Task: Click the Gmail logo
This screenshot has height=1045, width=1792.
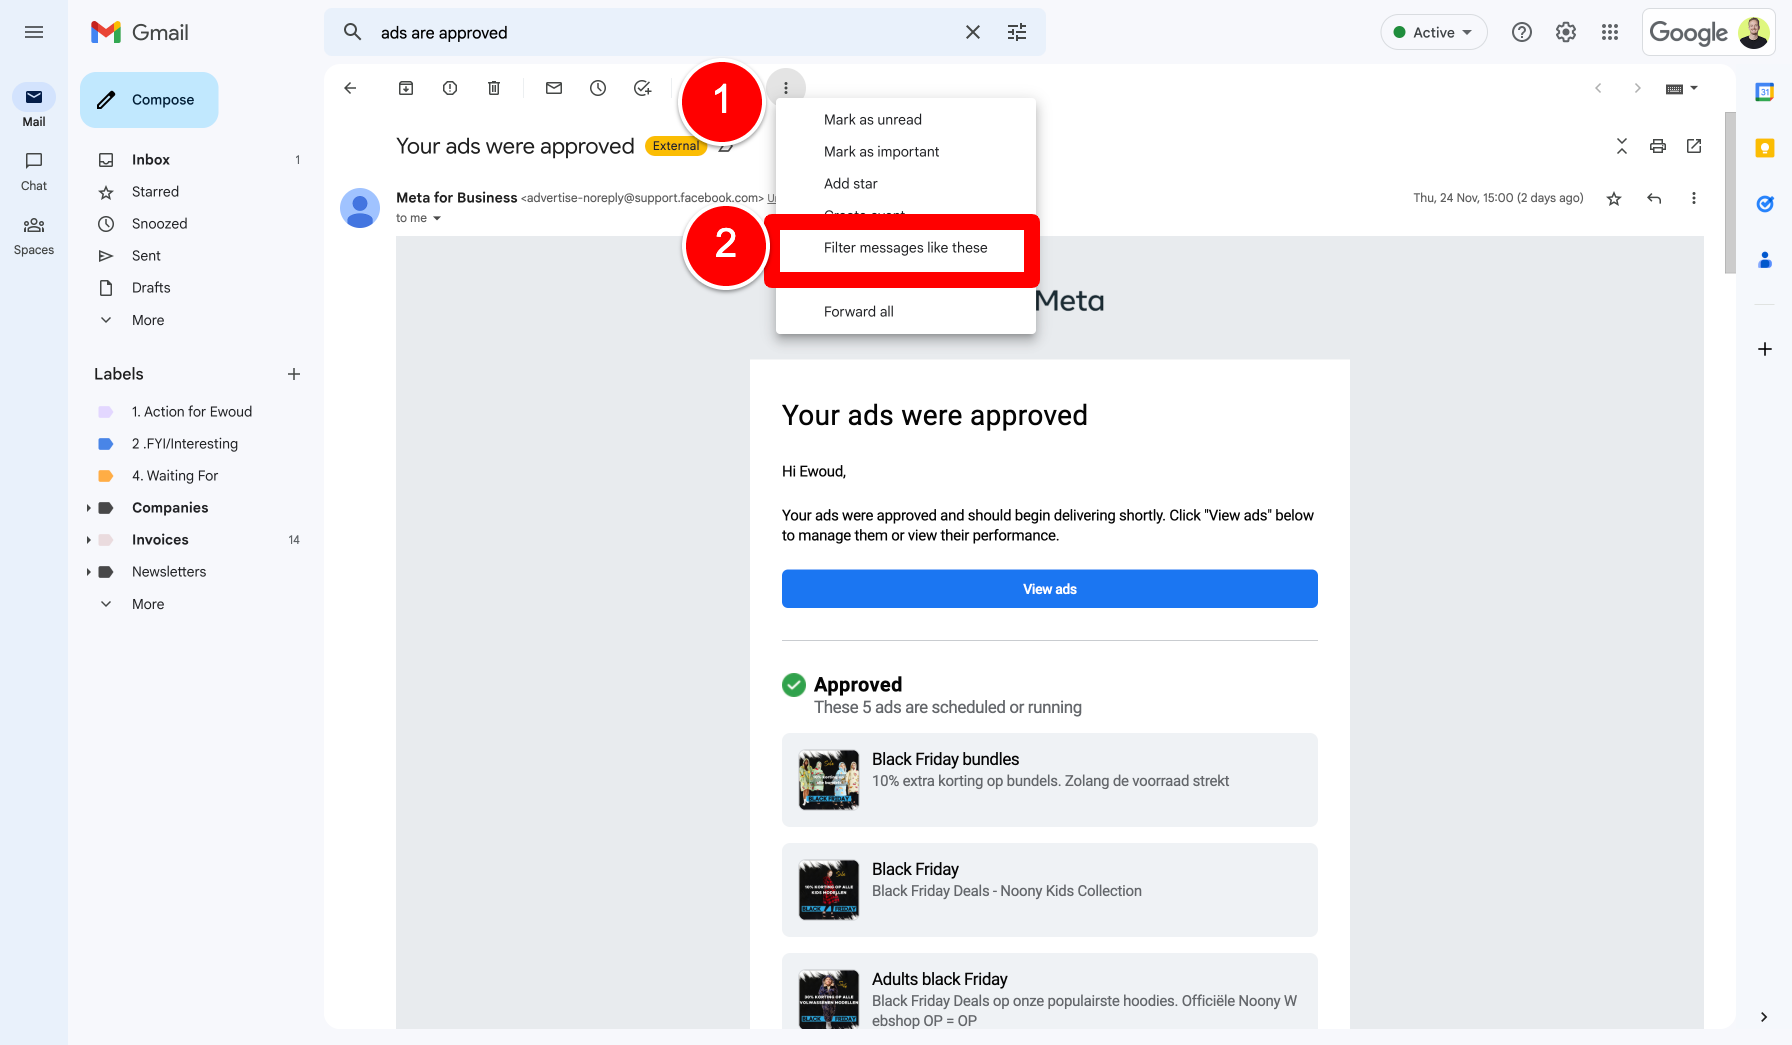Action: click(x=140, y=32)
